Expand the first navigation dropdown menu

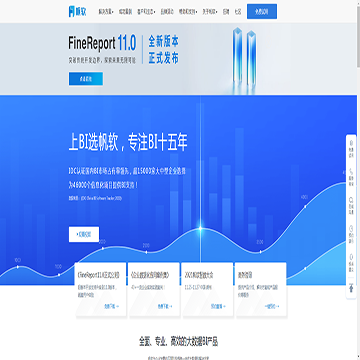point(106,11)
